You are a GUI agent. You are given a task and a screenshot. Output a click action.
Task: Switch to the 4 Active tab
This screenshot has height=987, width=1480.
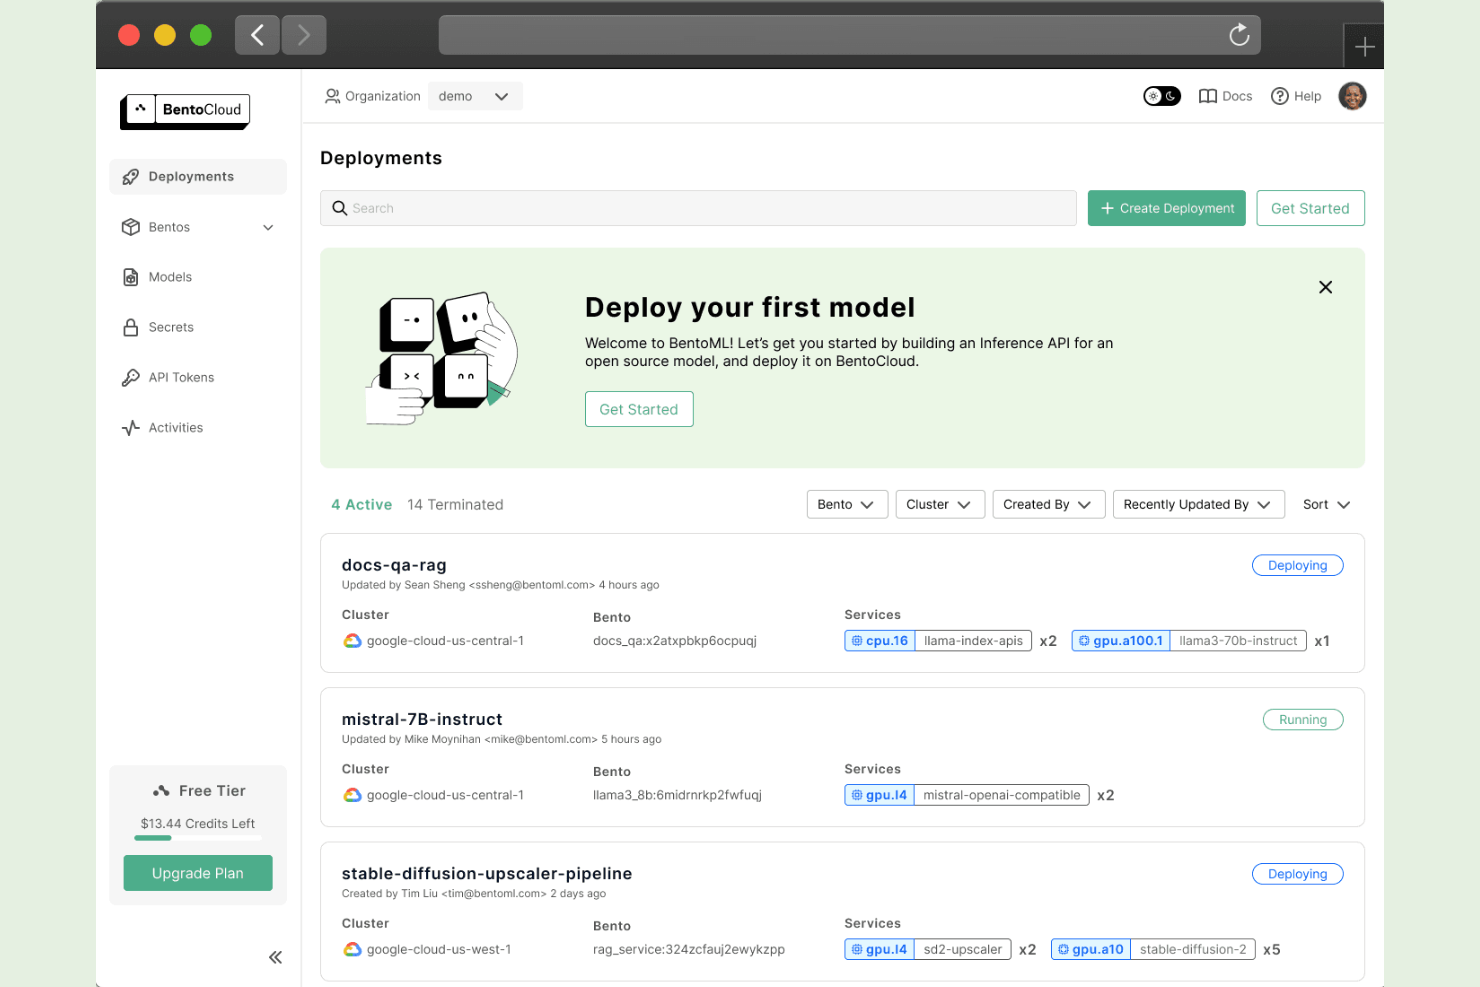coord(362,504)
